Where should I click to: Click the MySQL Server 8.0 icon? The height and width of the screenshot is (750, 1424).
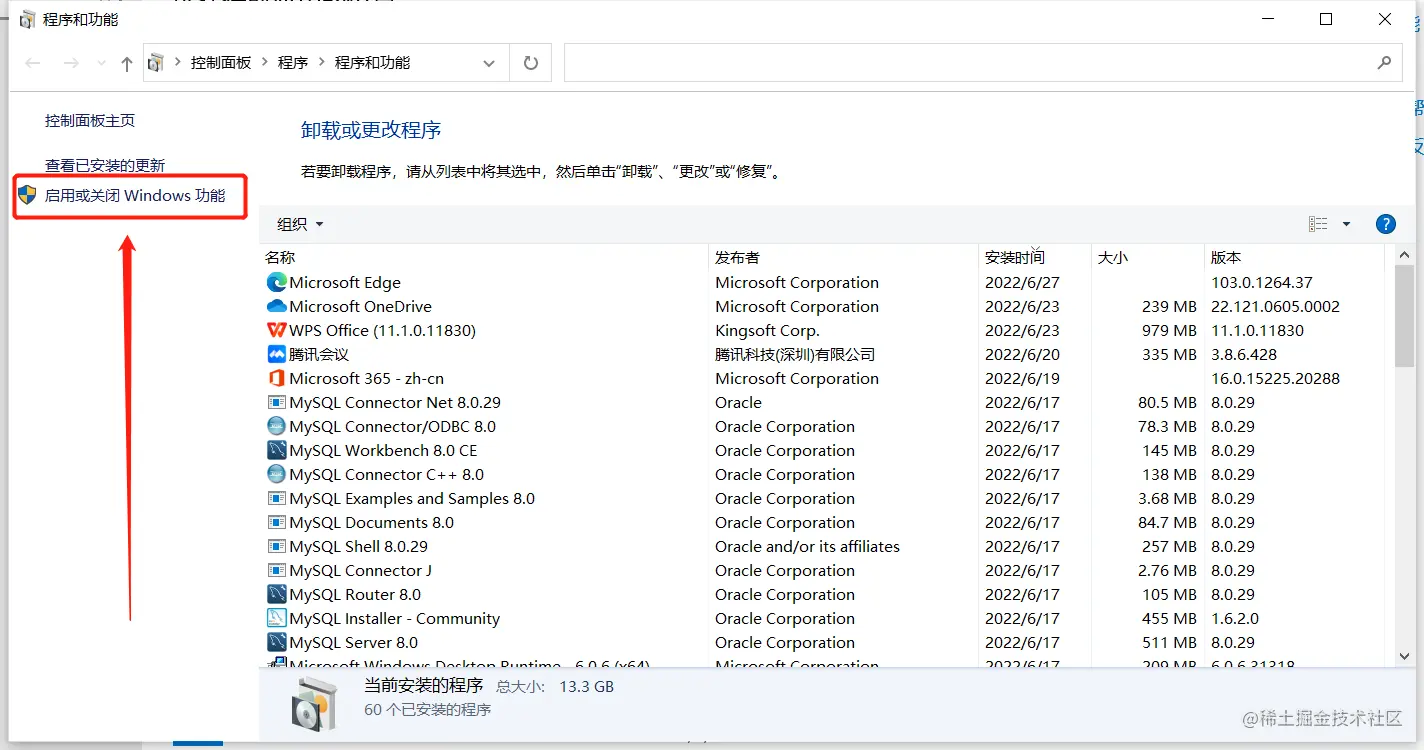coord(277,642)
